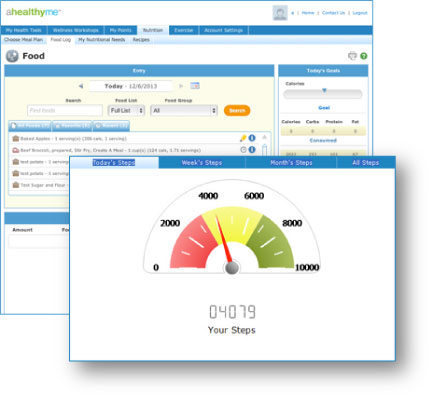Viewport: 433px width, 400px height.
Task: Open the Exercise menu tab
Action: [184, 30]
